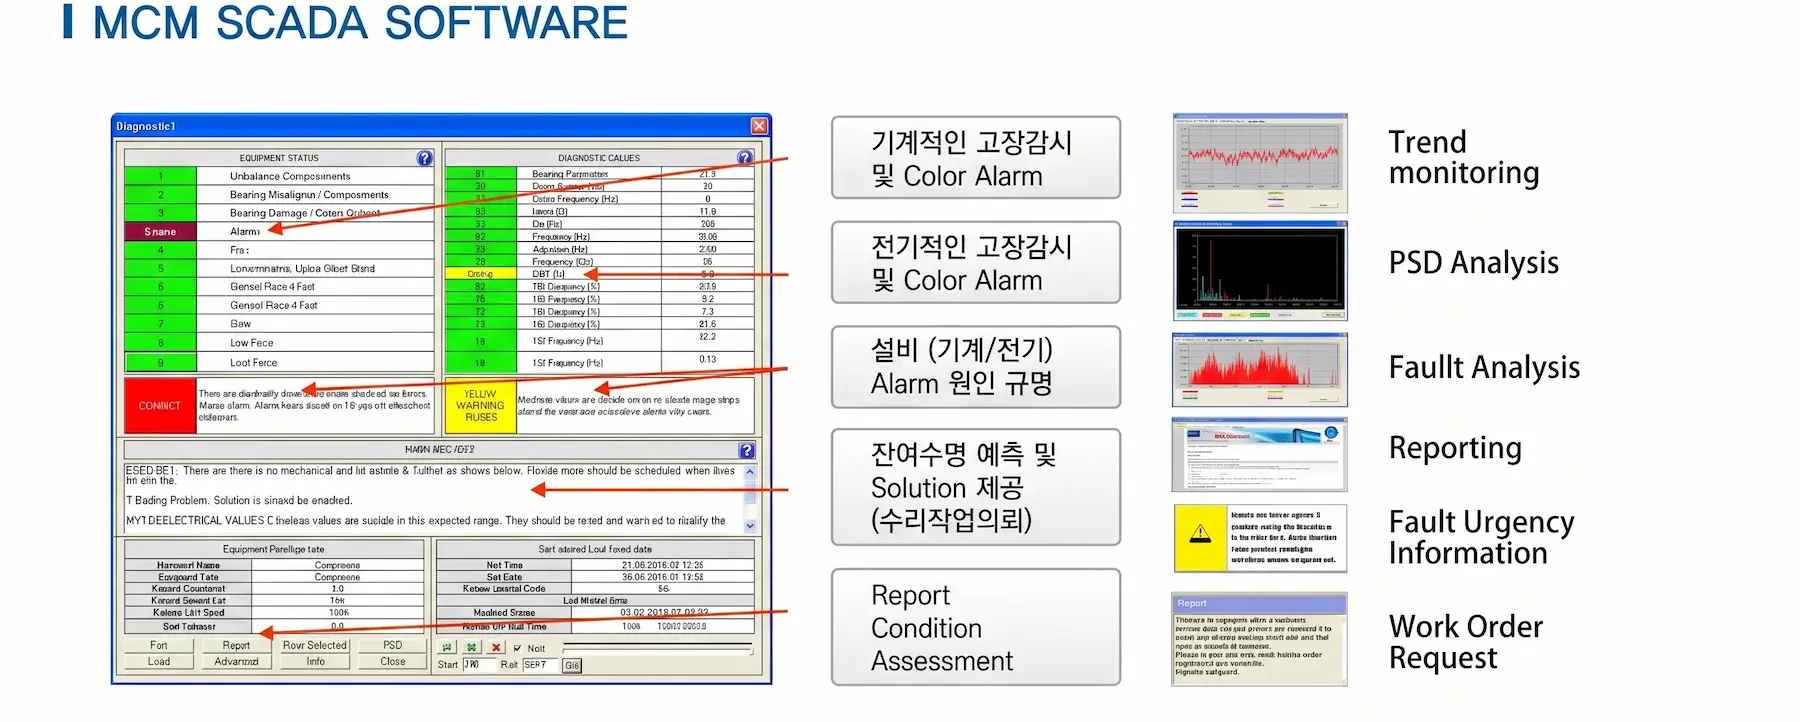Click the red X icon left of Nolt
The width and height of the screenshot is (1800, 722).
pyautogui.click(x=496, y=648)
